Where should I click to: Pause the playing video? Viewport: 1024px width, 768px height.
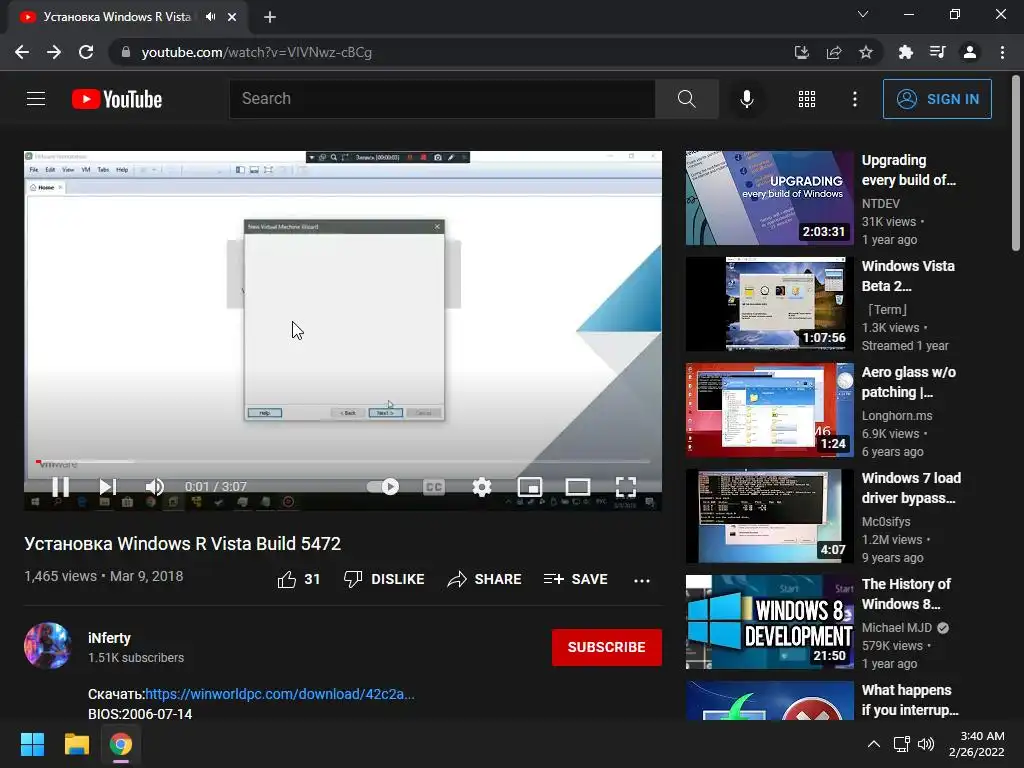(60, 487)
